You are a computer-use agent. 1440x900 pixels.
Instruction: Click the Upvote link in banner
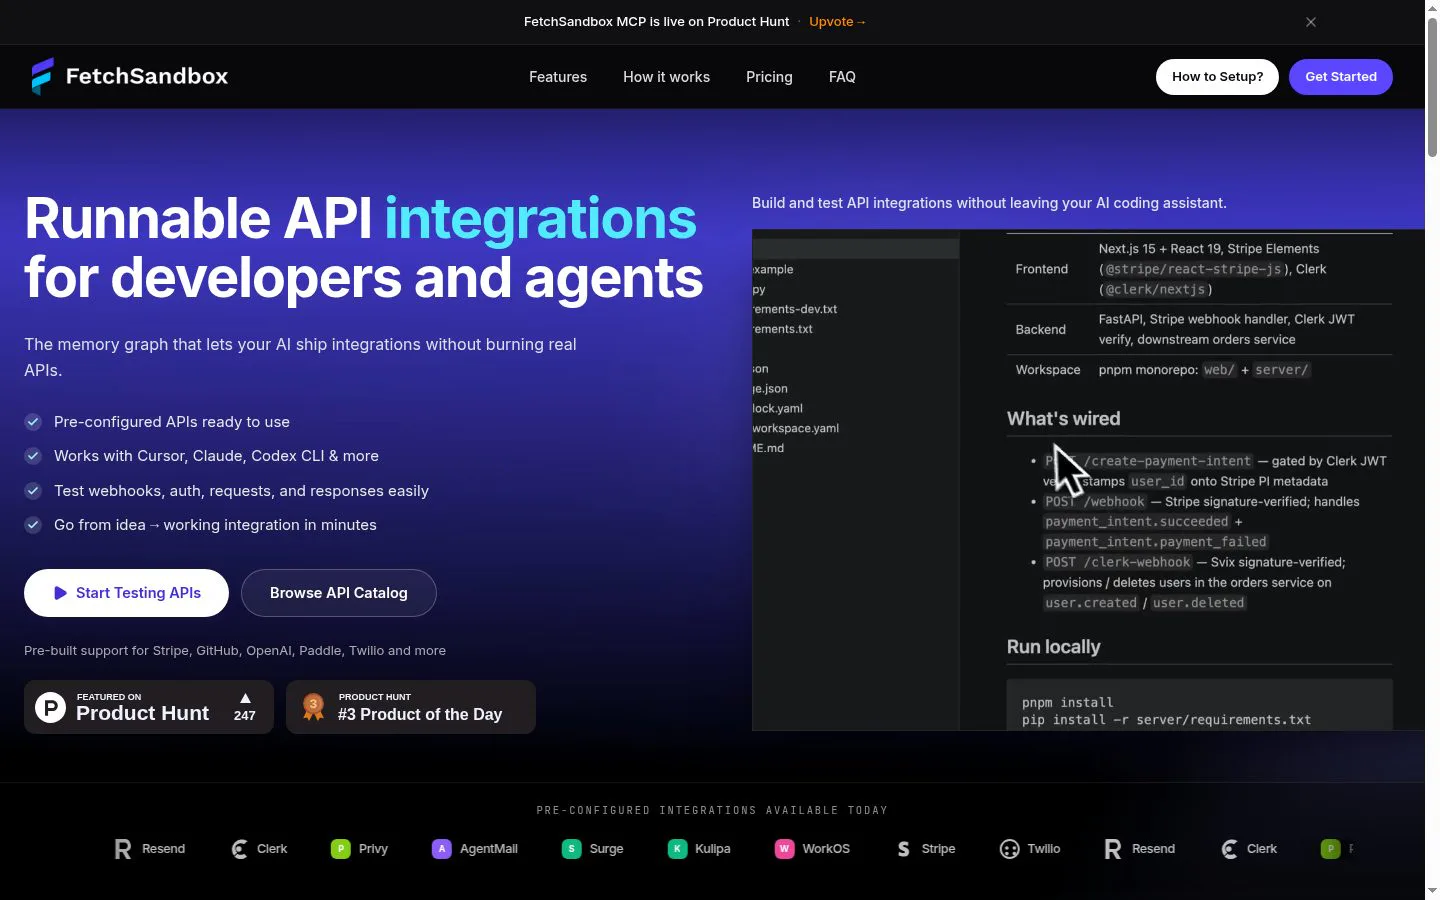tap(838, 22)
